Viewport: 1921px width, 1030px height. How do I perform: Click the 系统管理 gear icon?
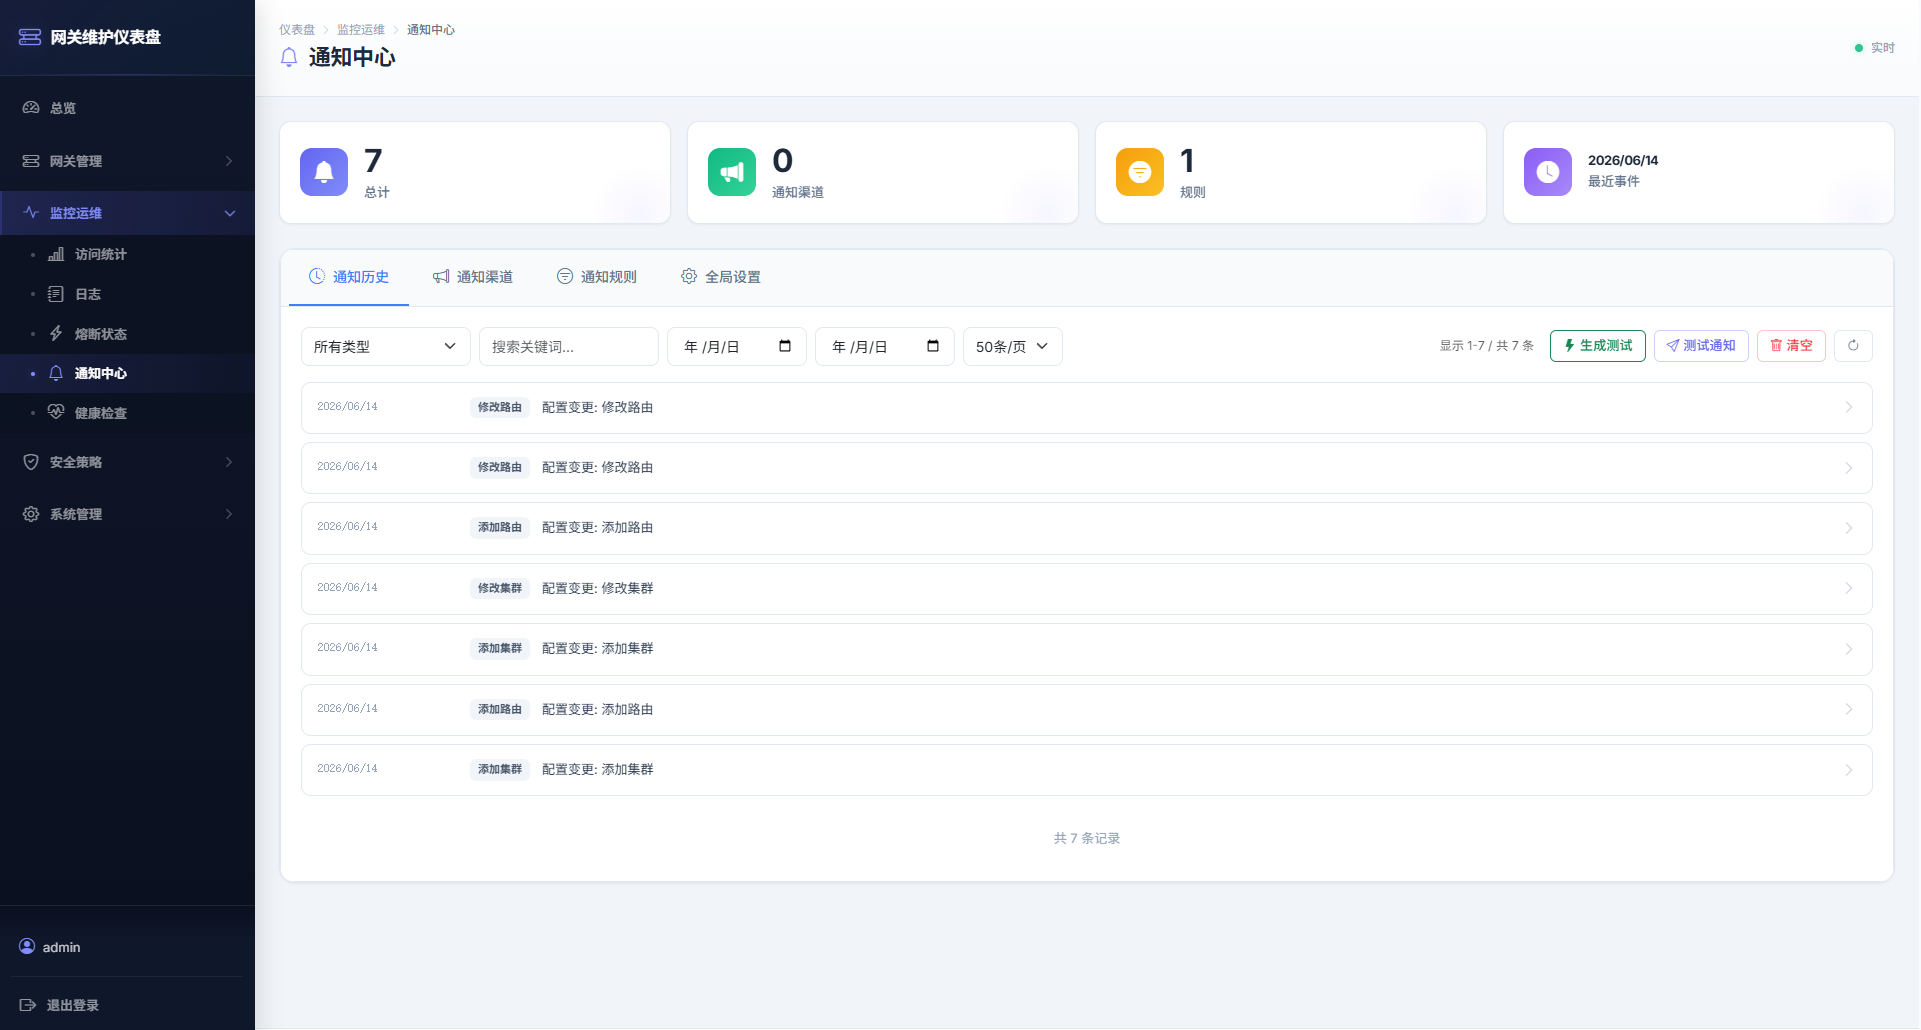click(31, 514)
